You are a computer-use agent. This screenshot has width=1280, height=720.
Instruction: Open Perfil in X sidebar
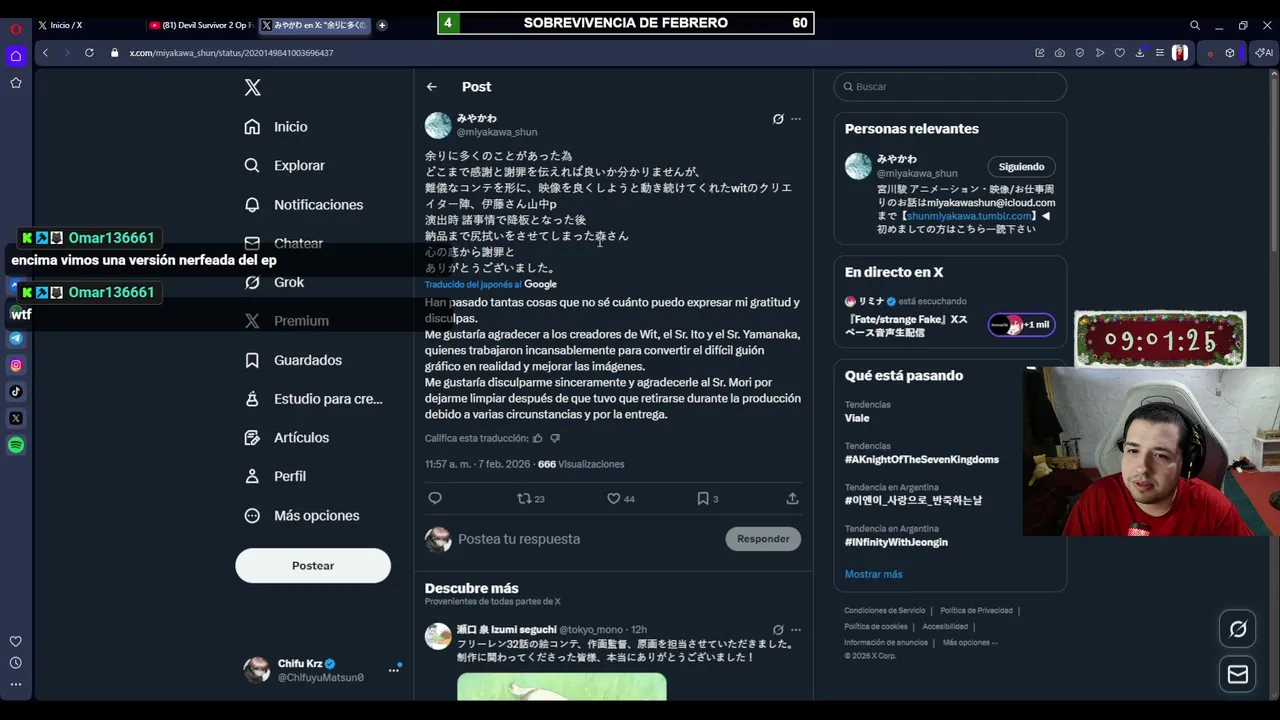point(276,477)
